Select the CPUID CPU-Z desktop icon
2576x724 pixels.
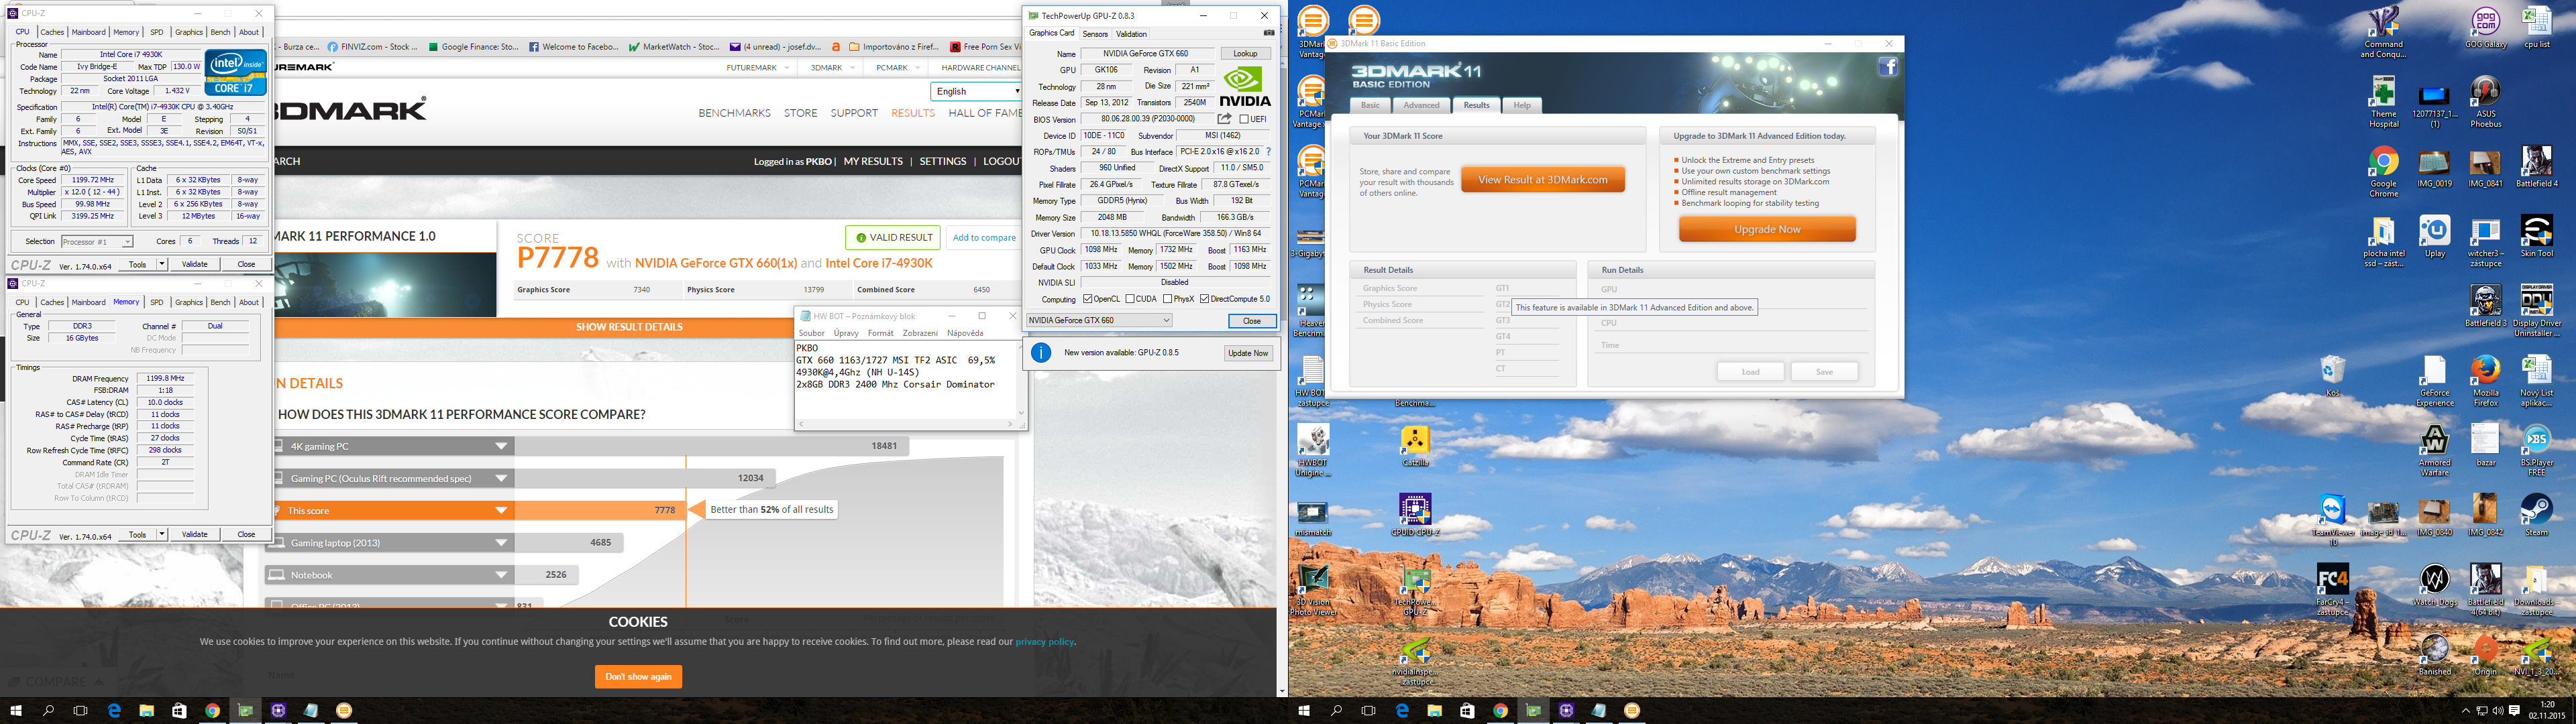tap(1415, 516)
